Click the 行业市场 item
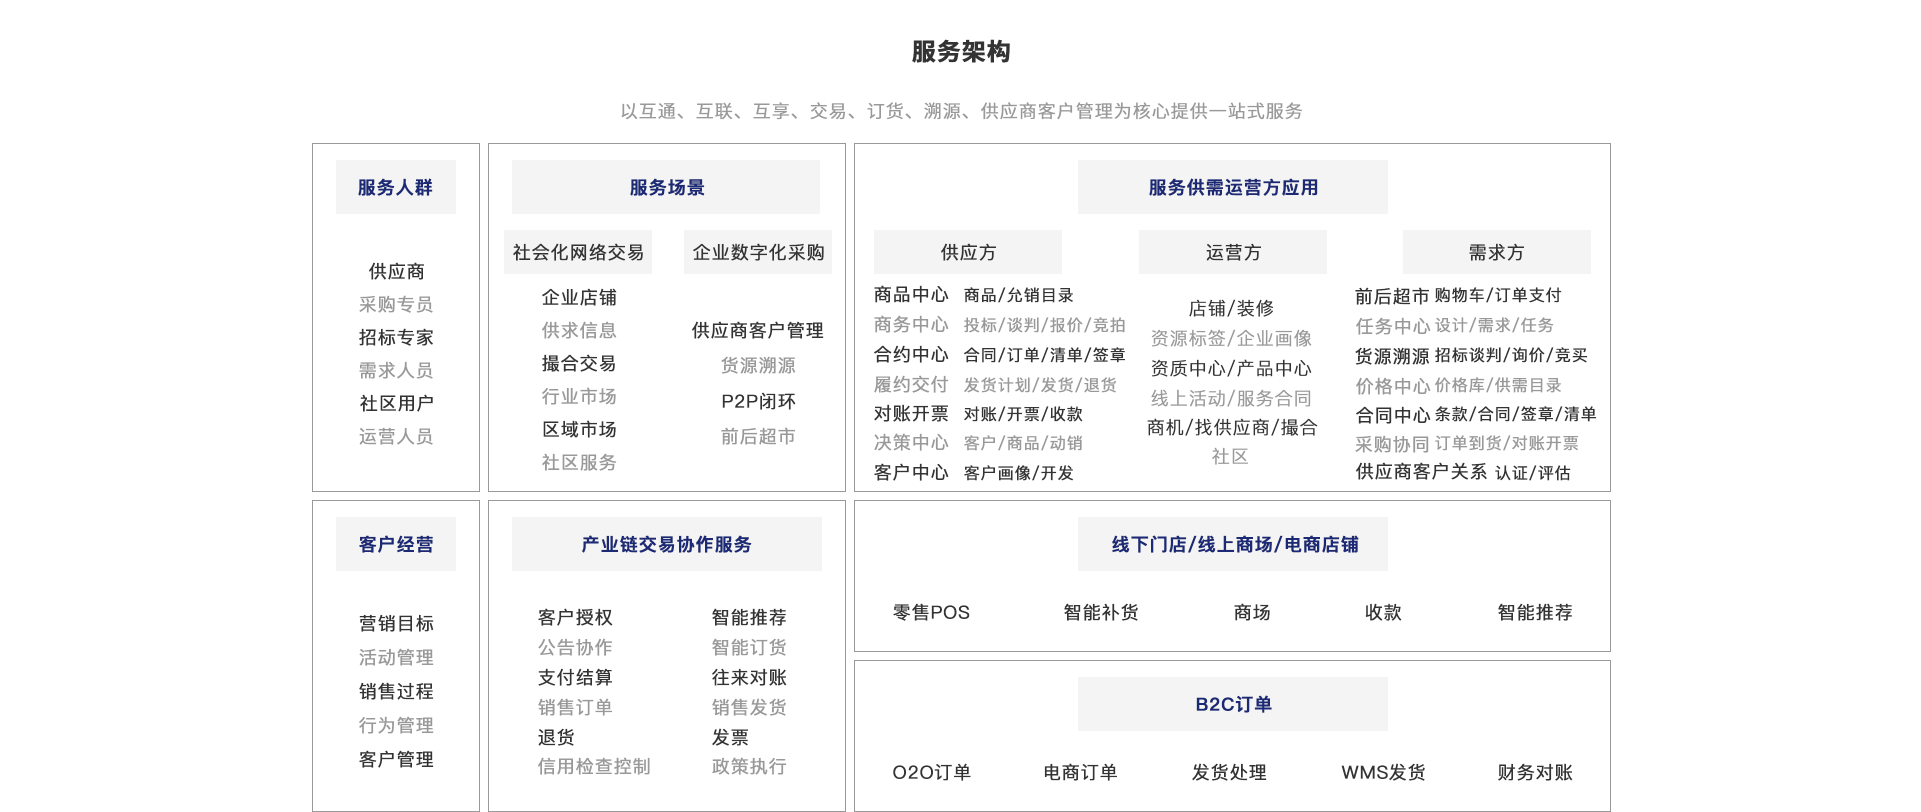The width and height of the screenshot is (1921, 812). click(x=579, y=396)
